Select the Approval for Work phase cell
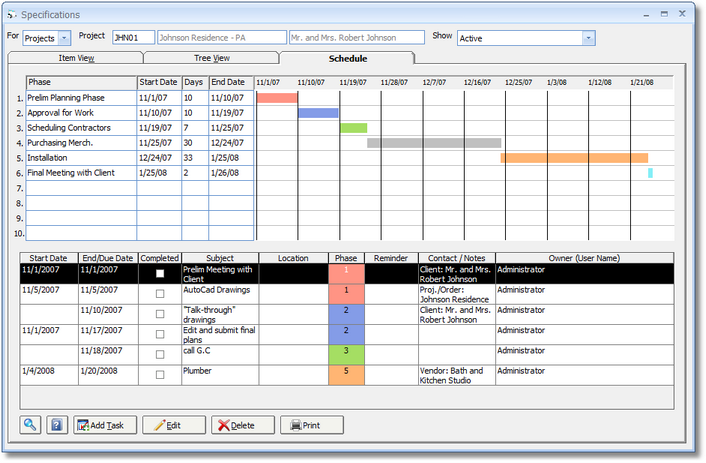This screenshot has height=463, width=706. pyautogui.click(x=81, y=113)
